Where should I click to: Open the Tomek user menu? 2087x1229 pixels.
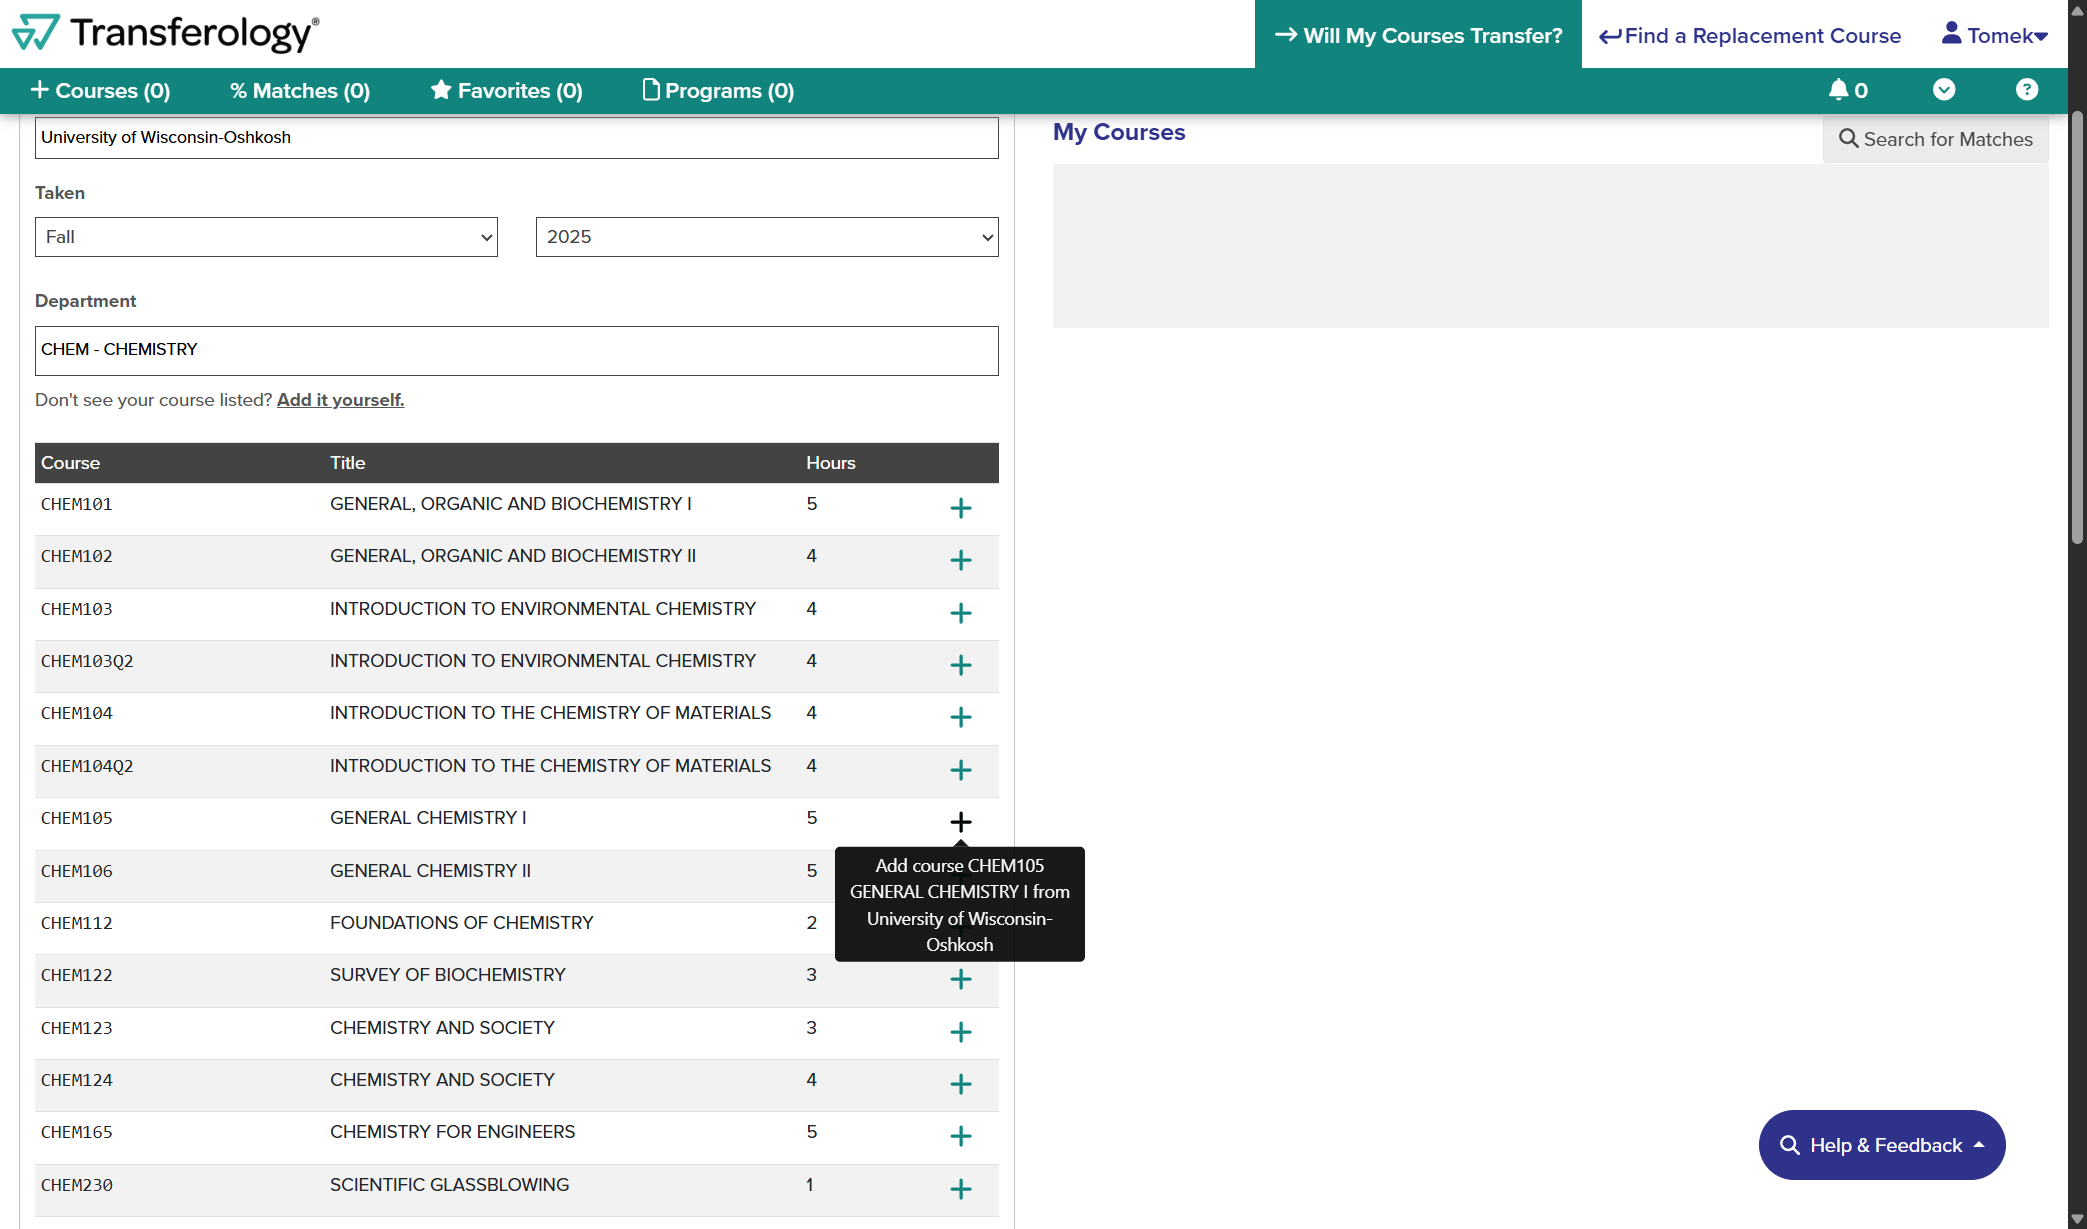pos(1994,35)
